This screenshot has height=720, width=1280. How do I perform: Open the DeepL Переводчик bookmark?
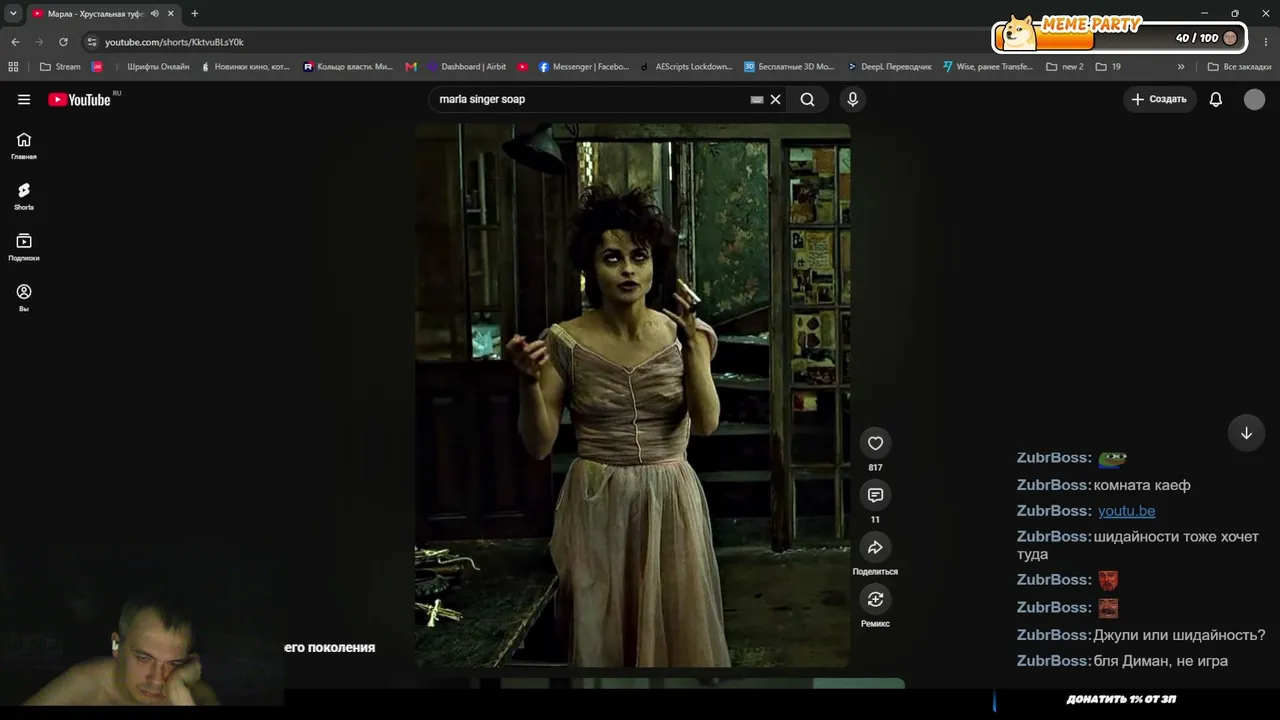coord(889,67)
